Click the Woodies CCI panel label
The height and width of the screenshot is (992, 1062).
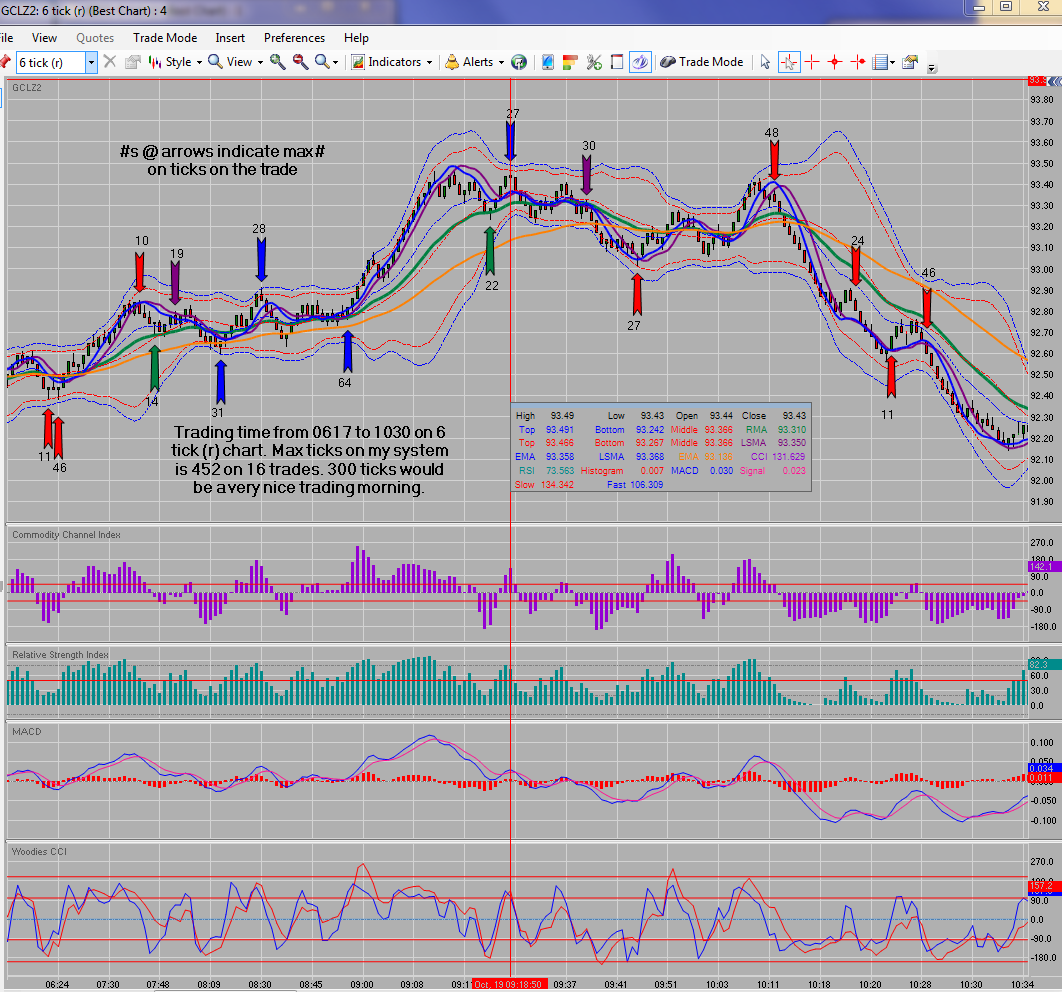click(x=39, y=851)
